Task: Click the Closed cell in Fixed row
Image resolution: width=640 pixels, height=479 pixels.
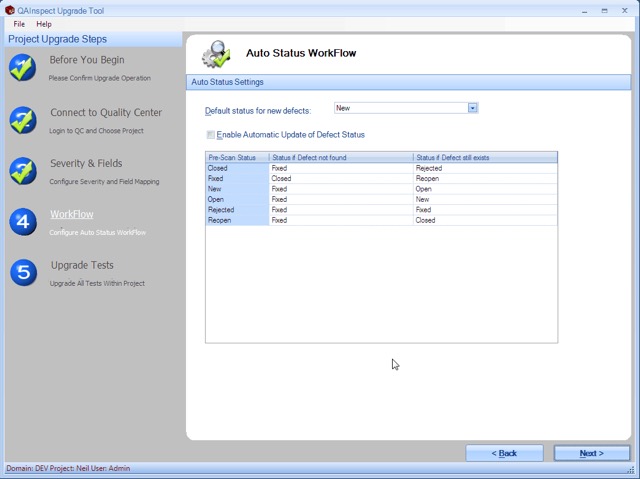Action: [341, 178]
